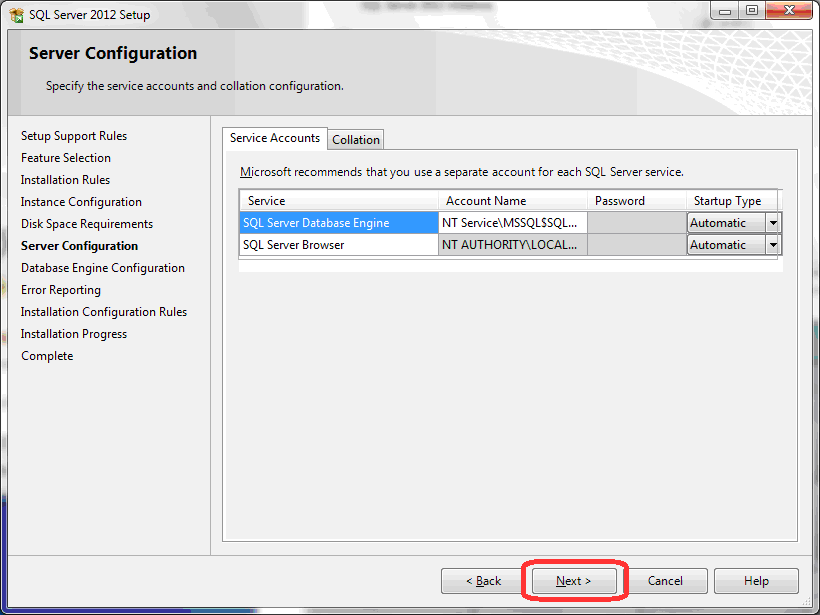Click Feature Selection step in sidebar

click(66, 158)
